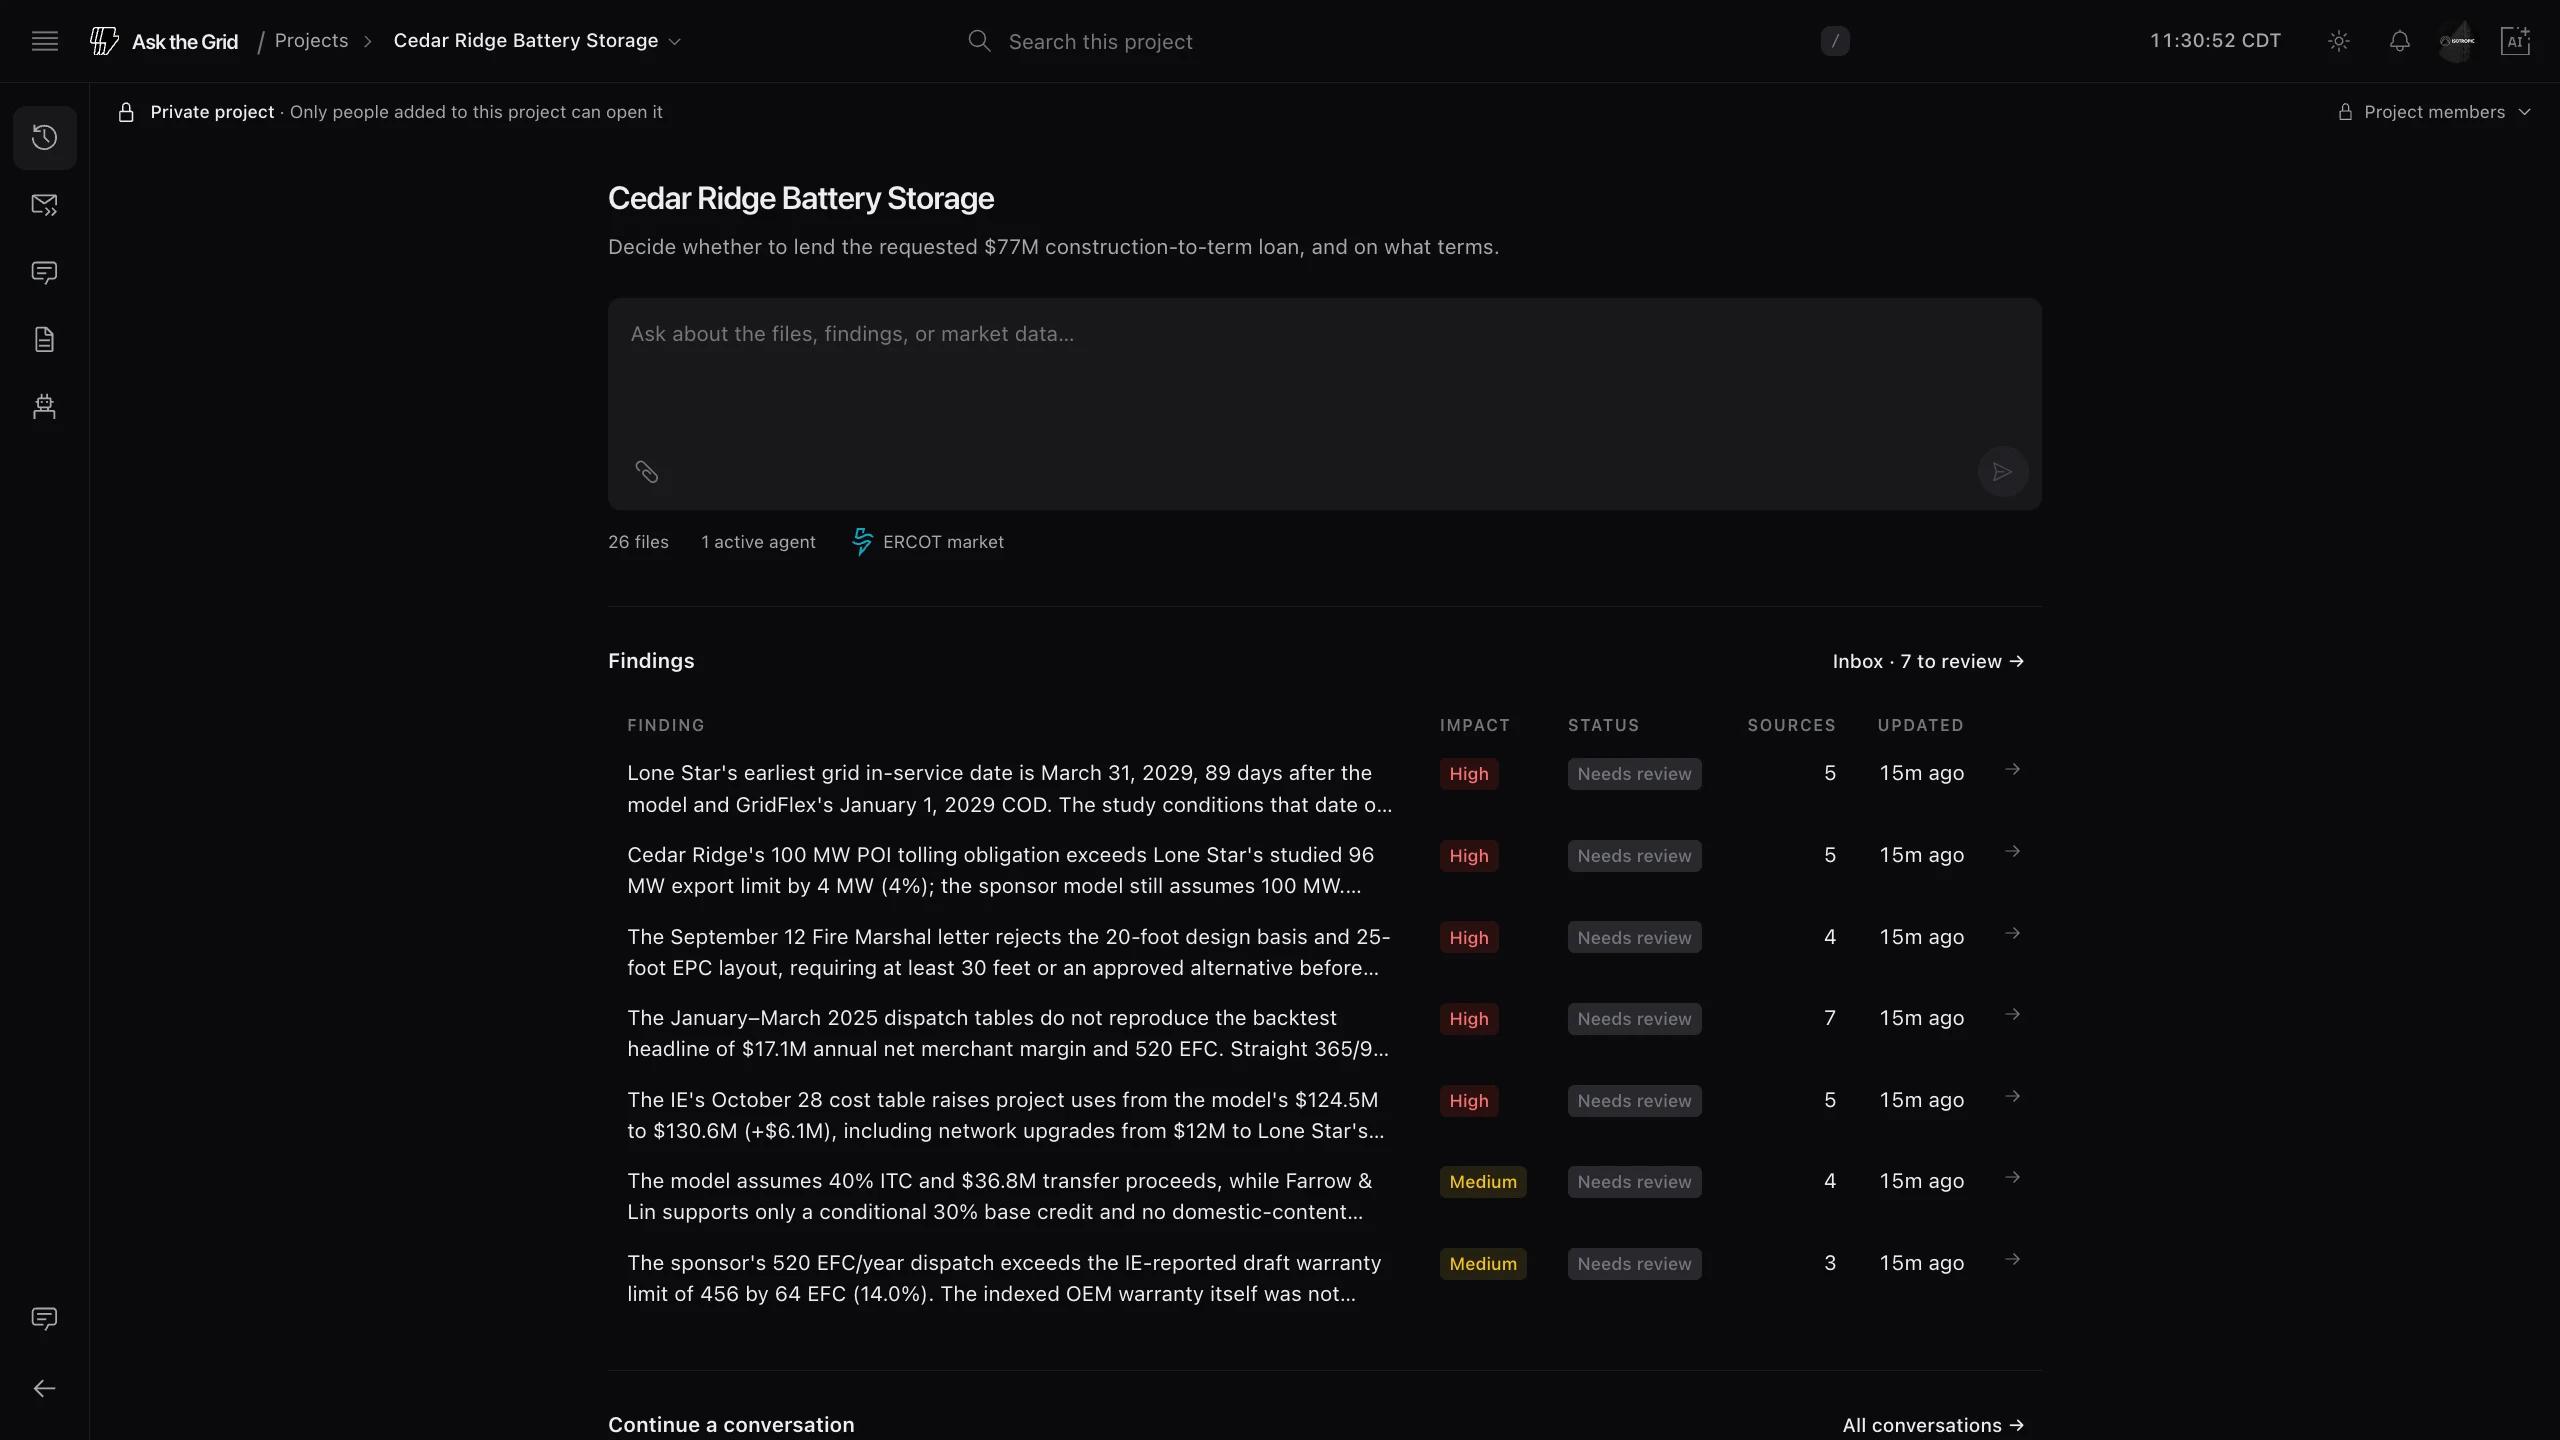Open the files document sidebar icon
The height and width of the screenshot is (1440, 2560).
[x=45, y=339]
